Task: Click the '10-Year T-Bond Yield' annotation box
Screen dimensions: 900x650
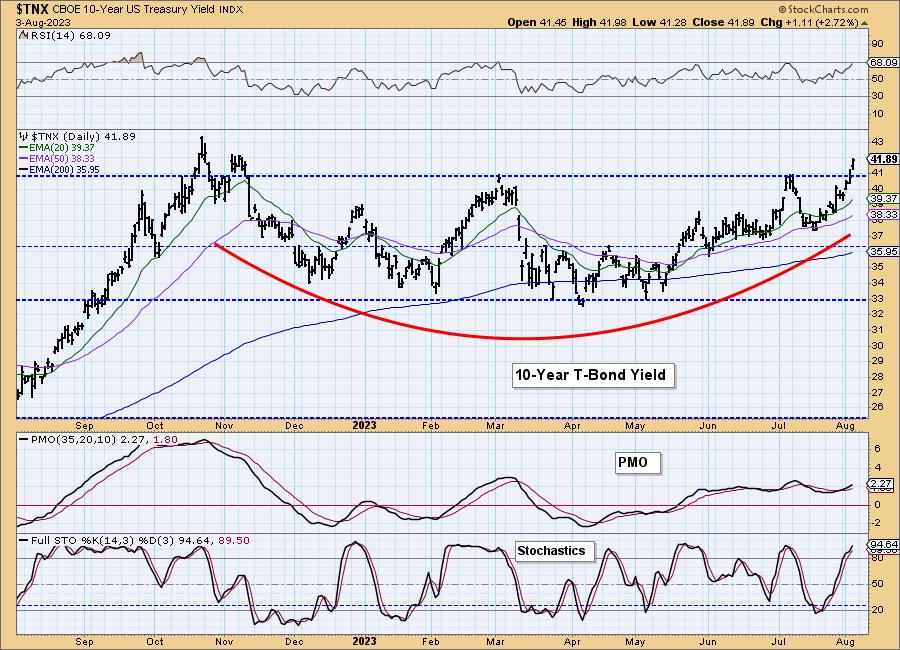Action: [x=593, y=376]
